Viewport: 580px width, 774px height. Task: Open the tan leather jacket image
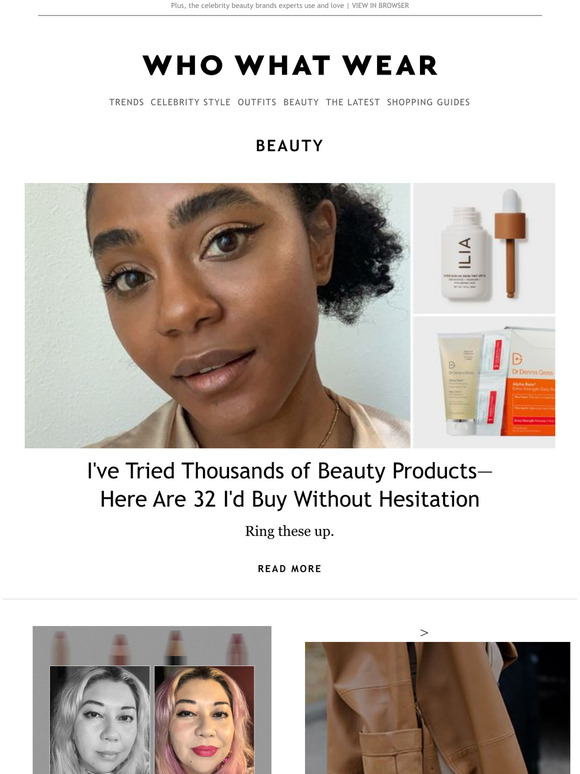coord(437,708)
